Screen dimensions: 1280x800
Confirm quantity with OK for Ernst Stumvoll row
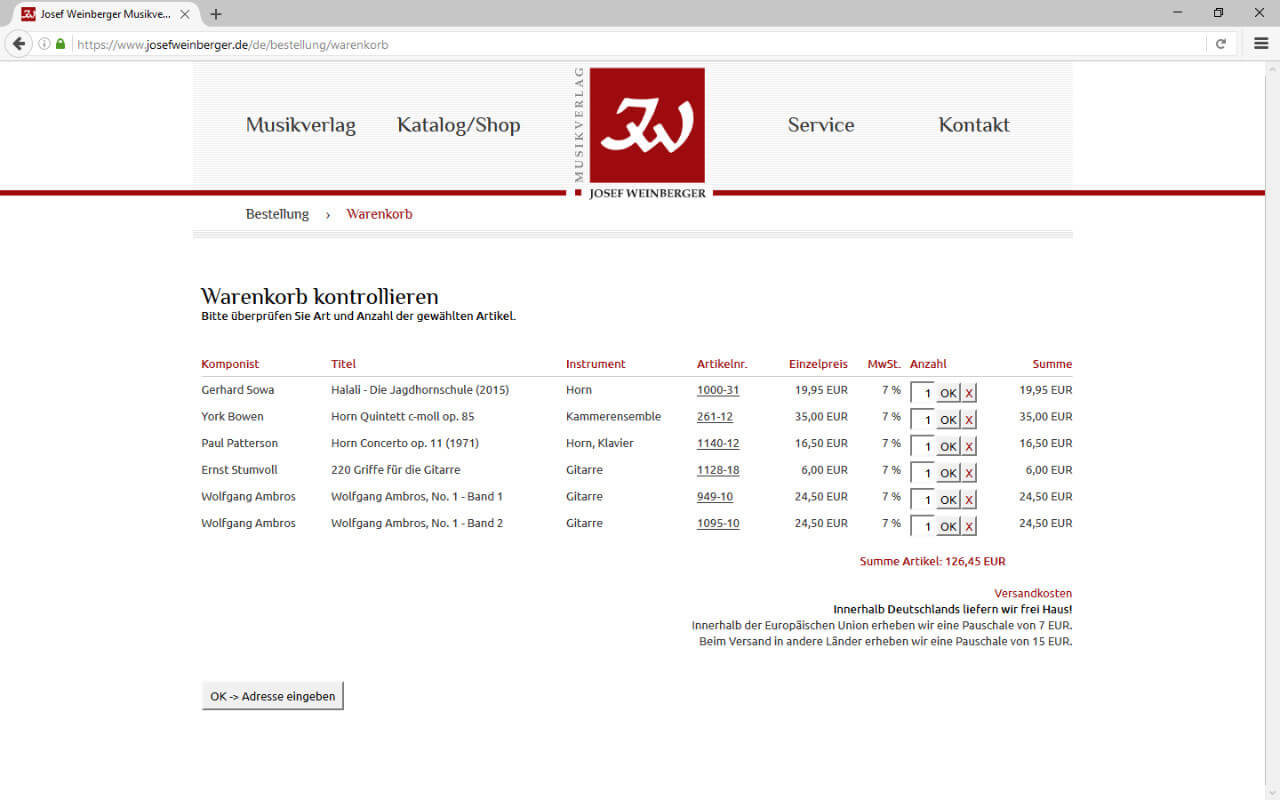click(948, 473)
